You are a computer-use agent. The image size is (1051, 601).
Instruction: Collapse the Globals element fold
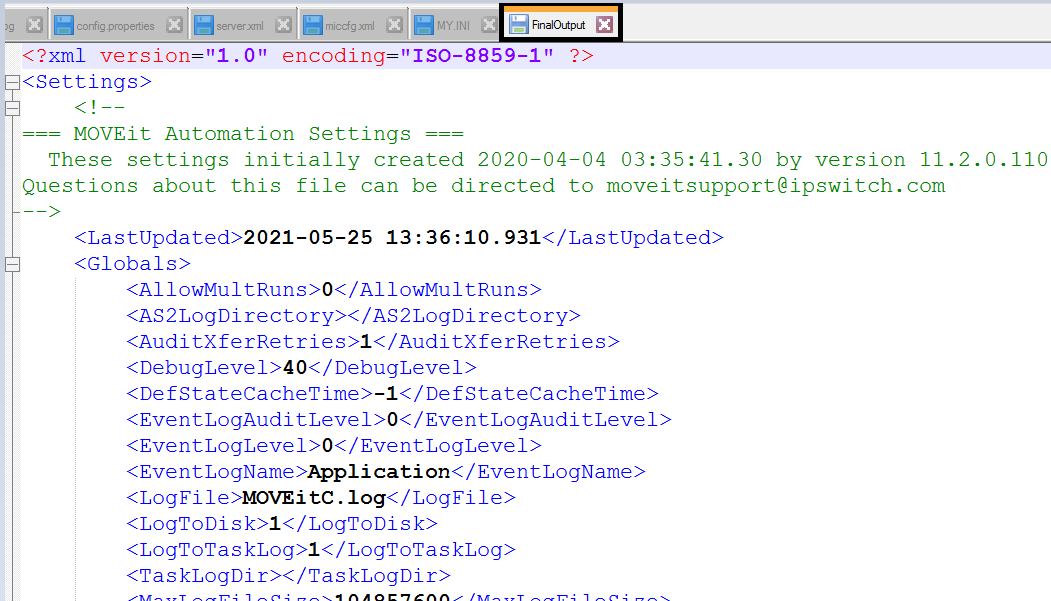12,264
